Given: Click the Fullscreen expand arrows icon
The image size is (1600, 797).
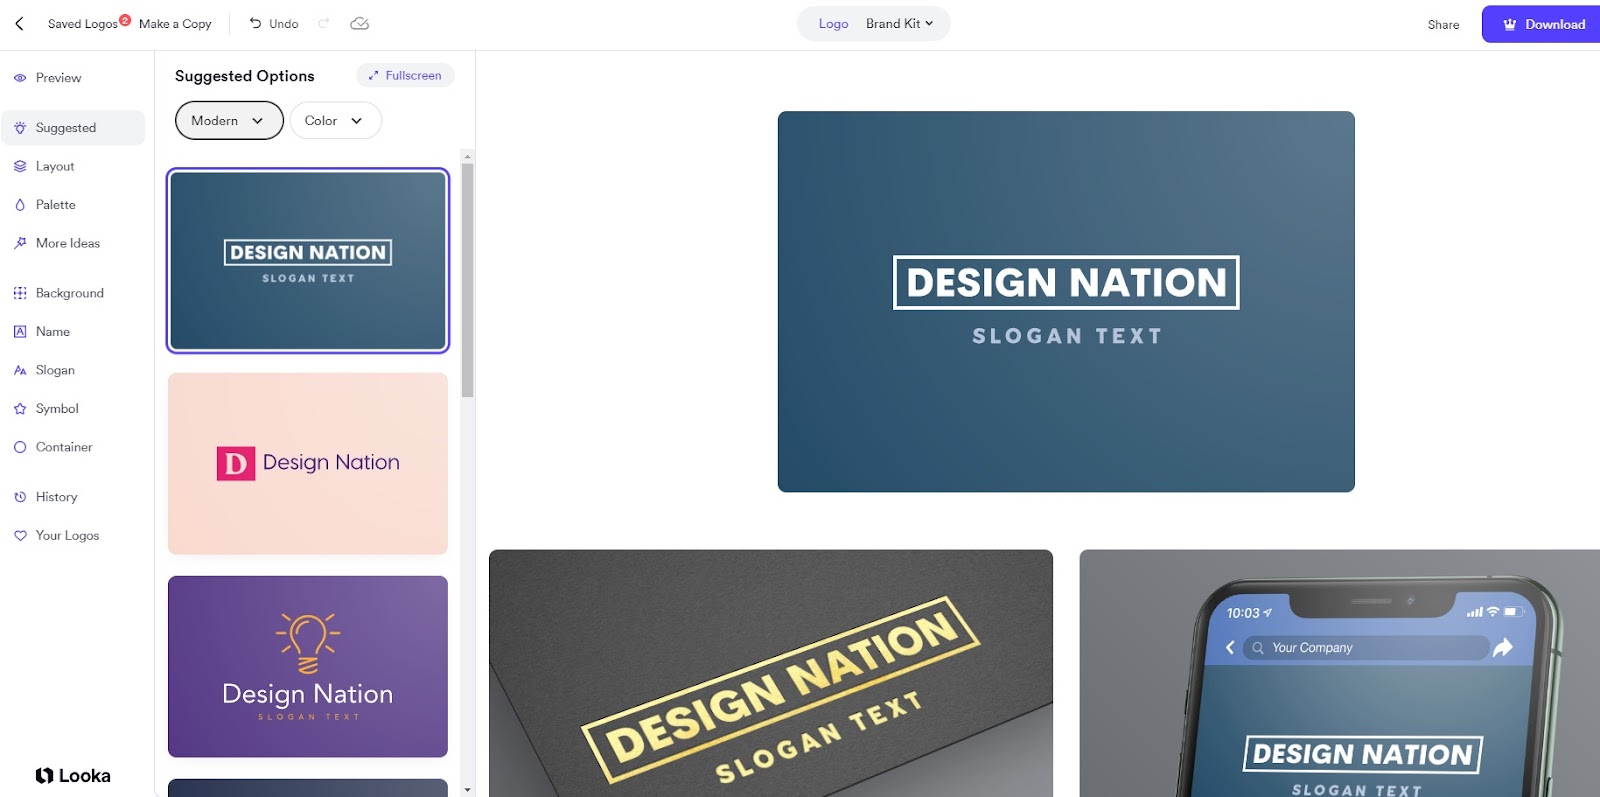Looking at the screenshot, I should (374, 75).
